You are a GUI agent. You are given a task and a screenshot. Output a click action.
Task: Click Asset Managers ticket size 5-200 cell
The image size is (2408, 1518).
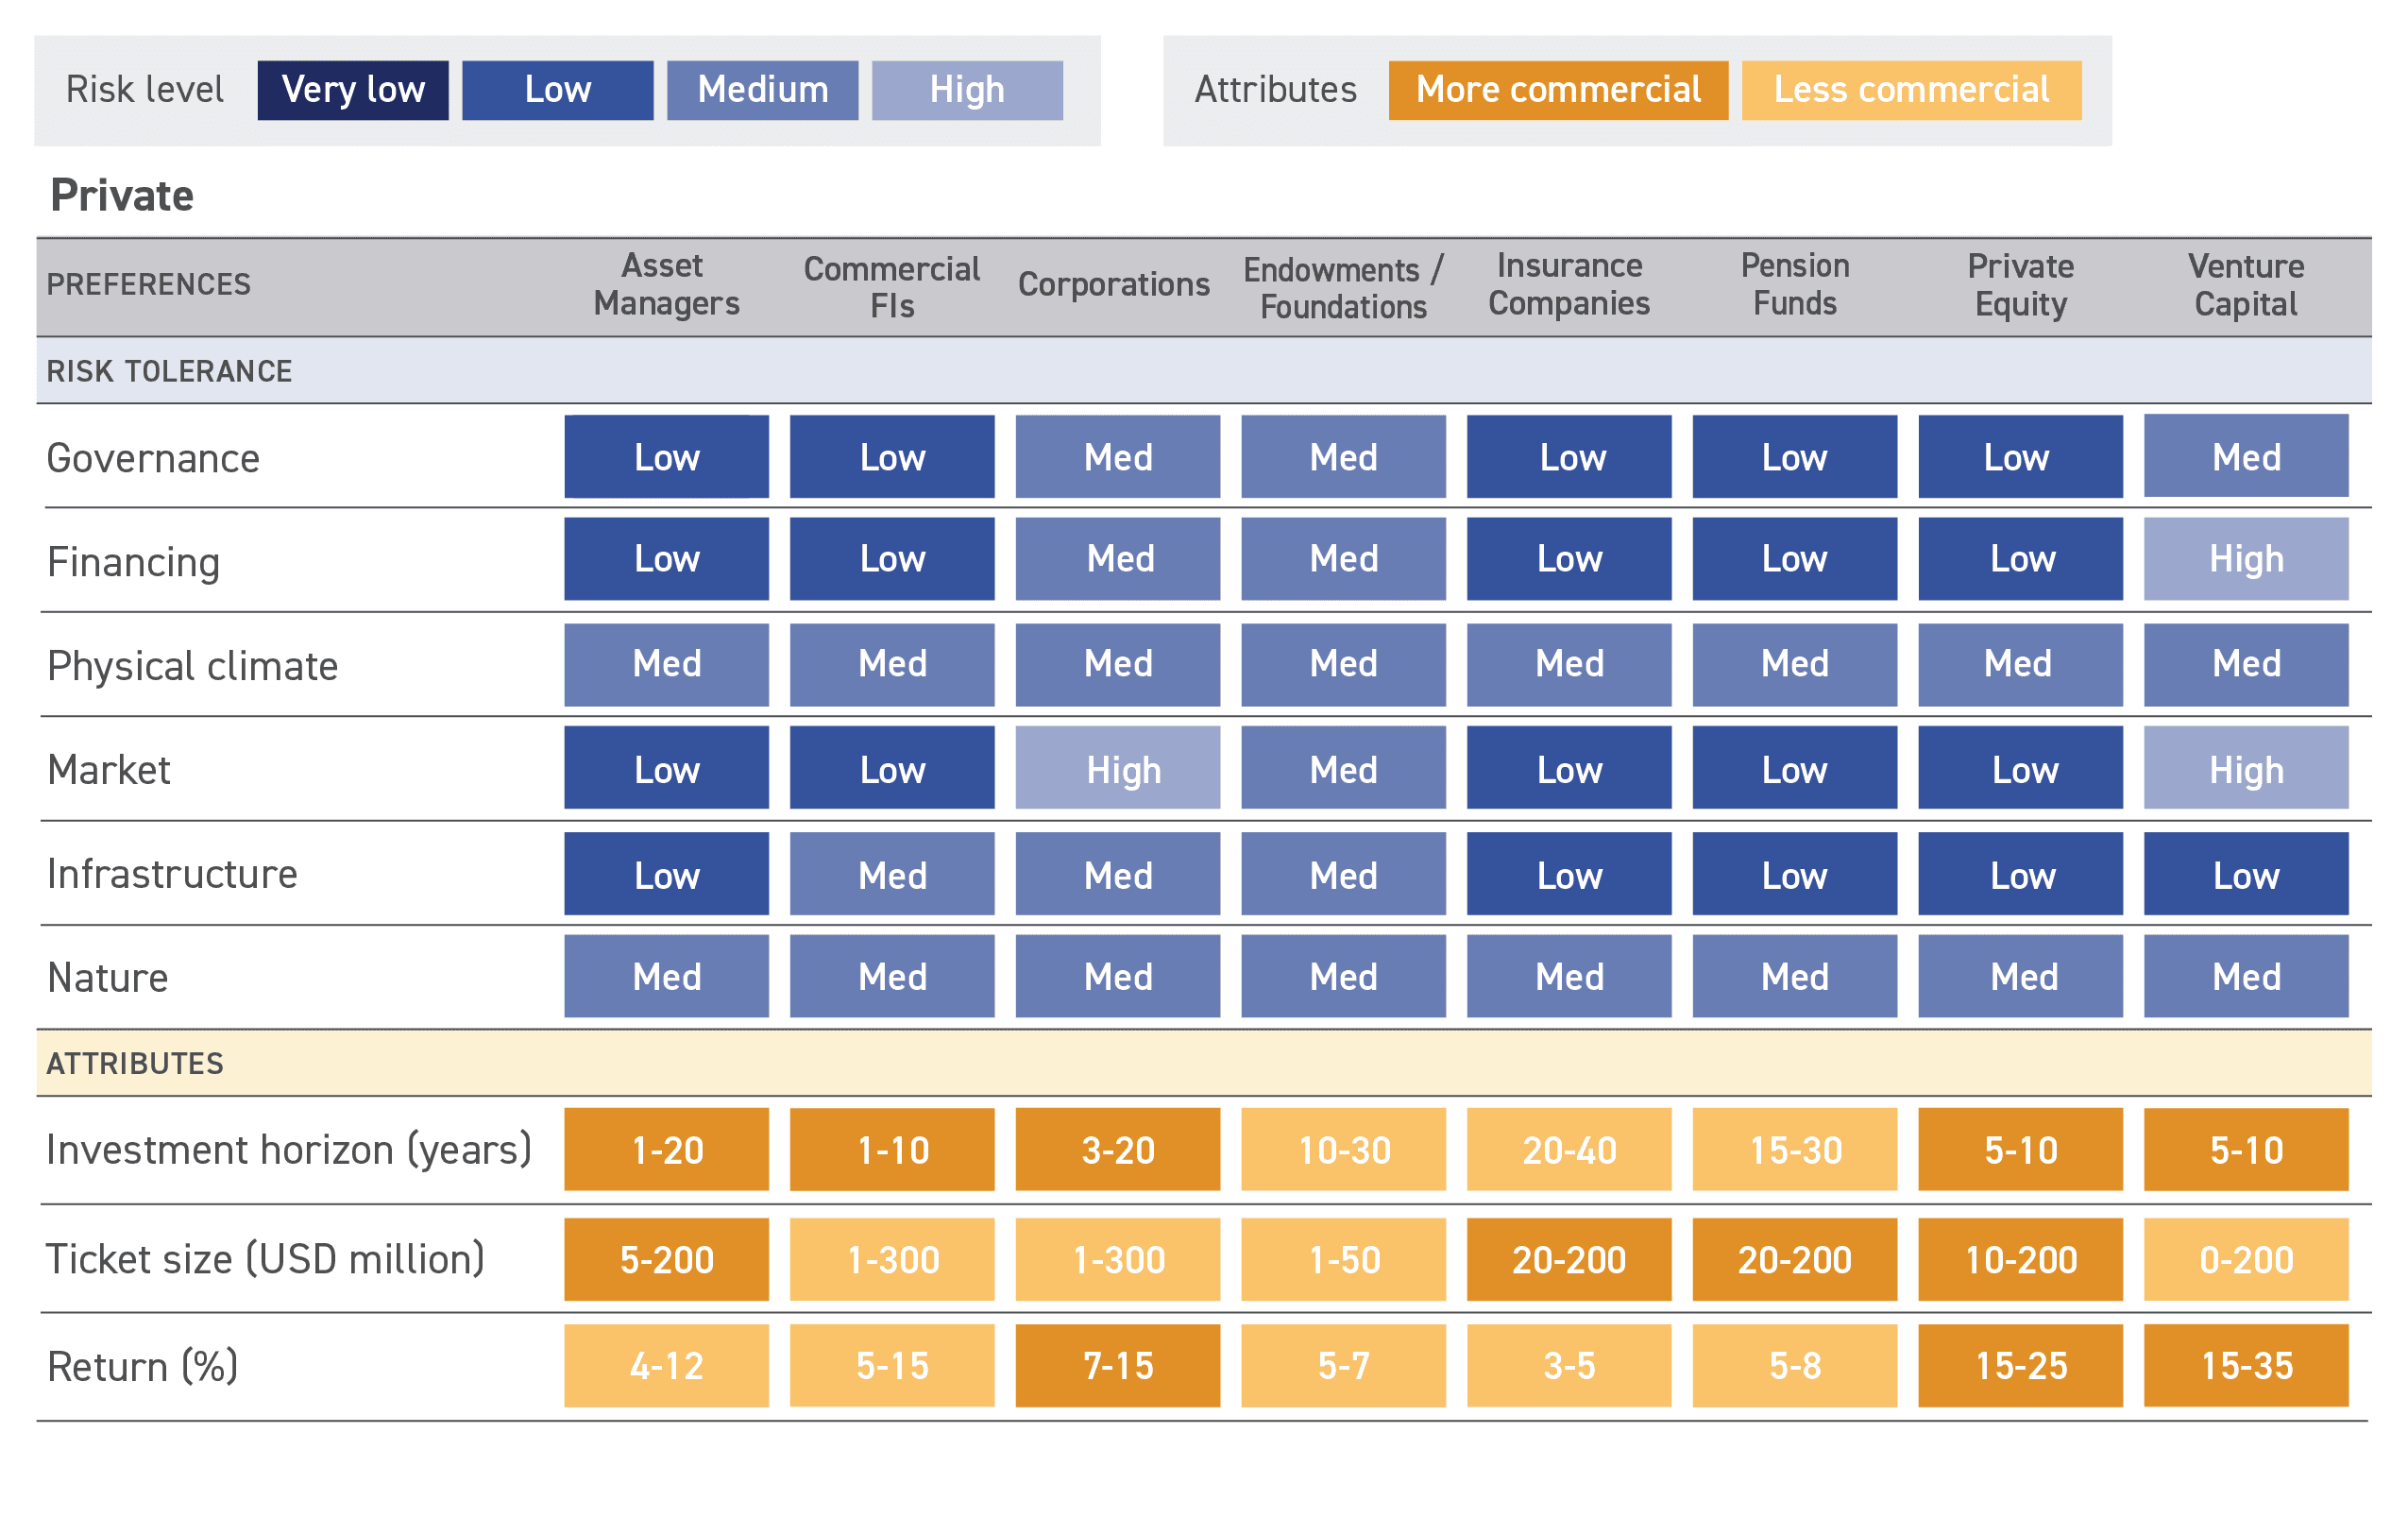[x=666, y=1259]
